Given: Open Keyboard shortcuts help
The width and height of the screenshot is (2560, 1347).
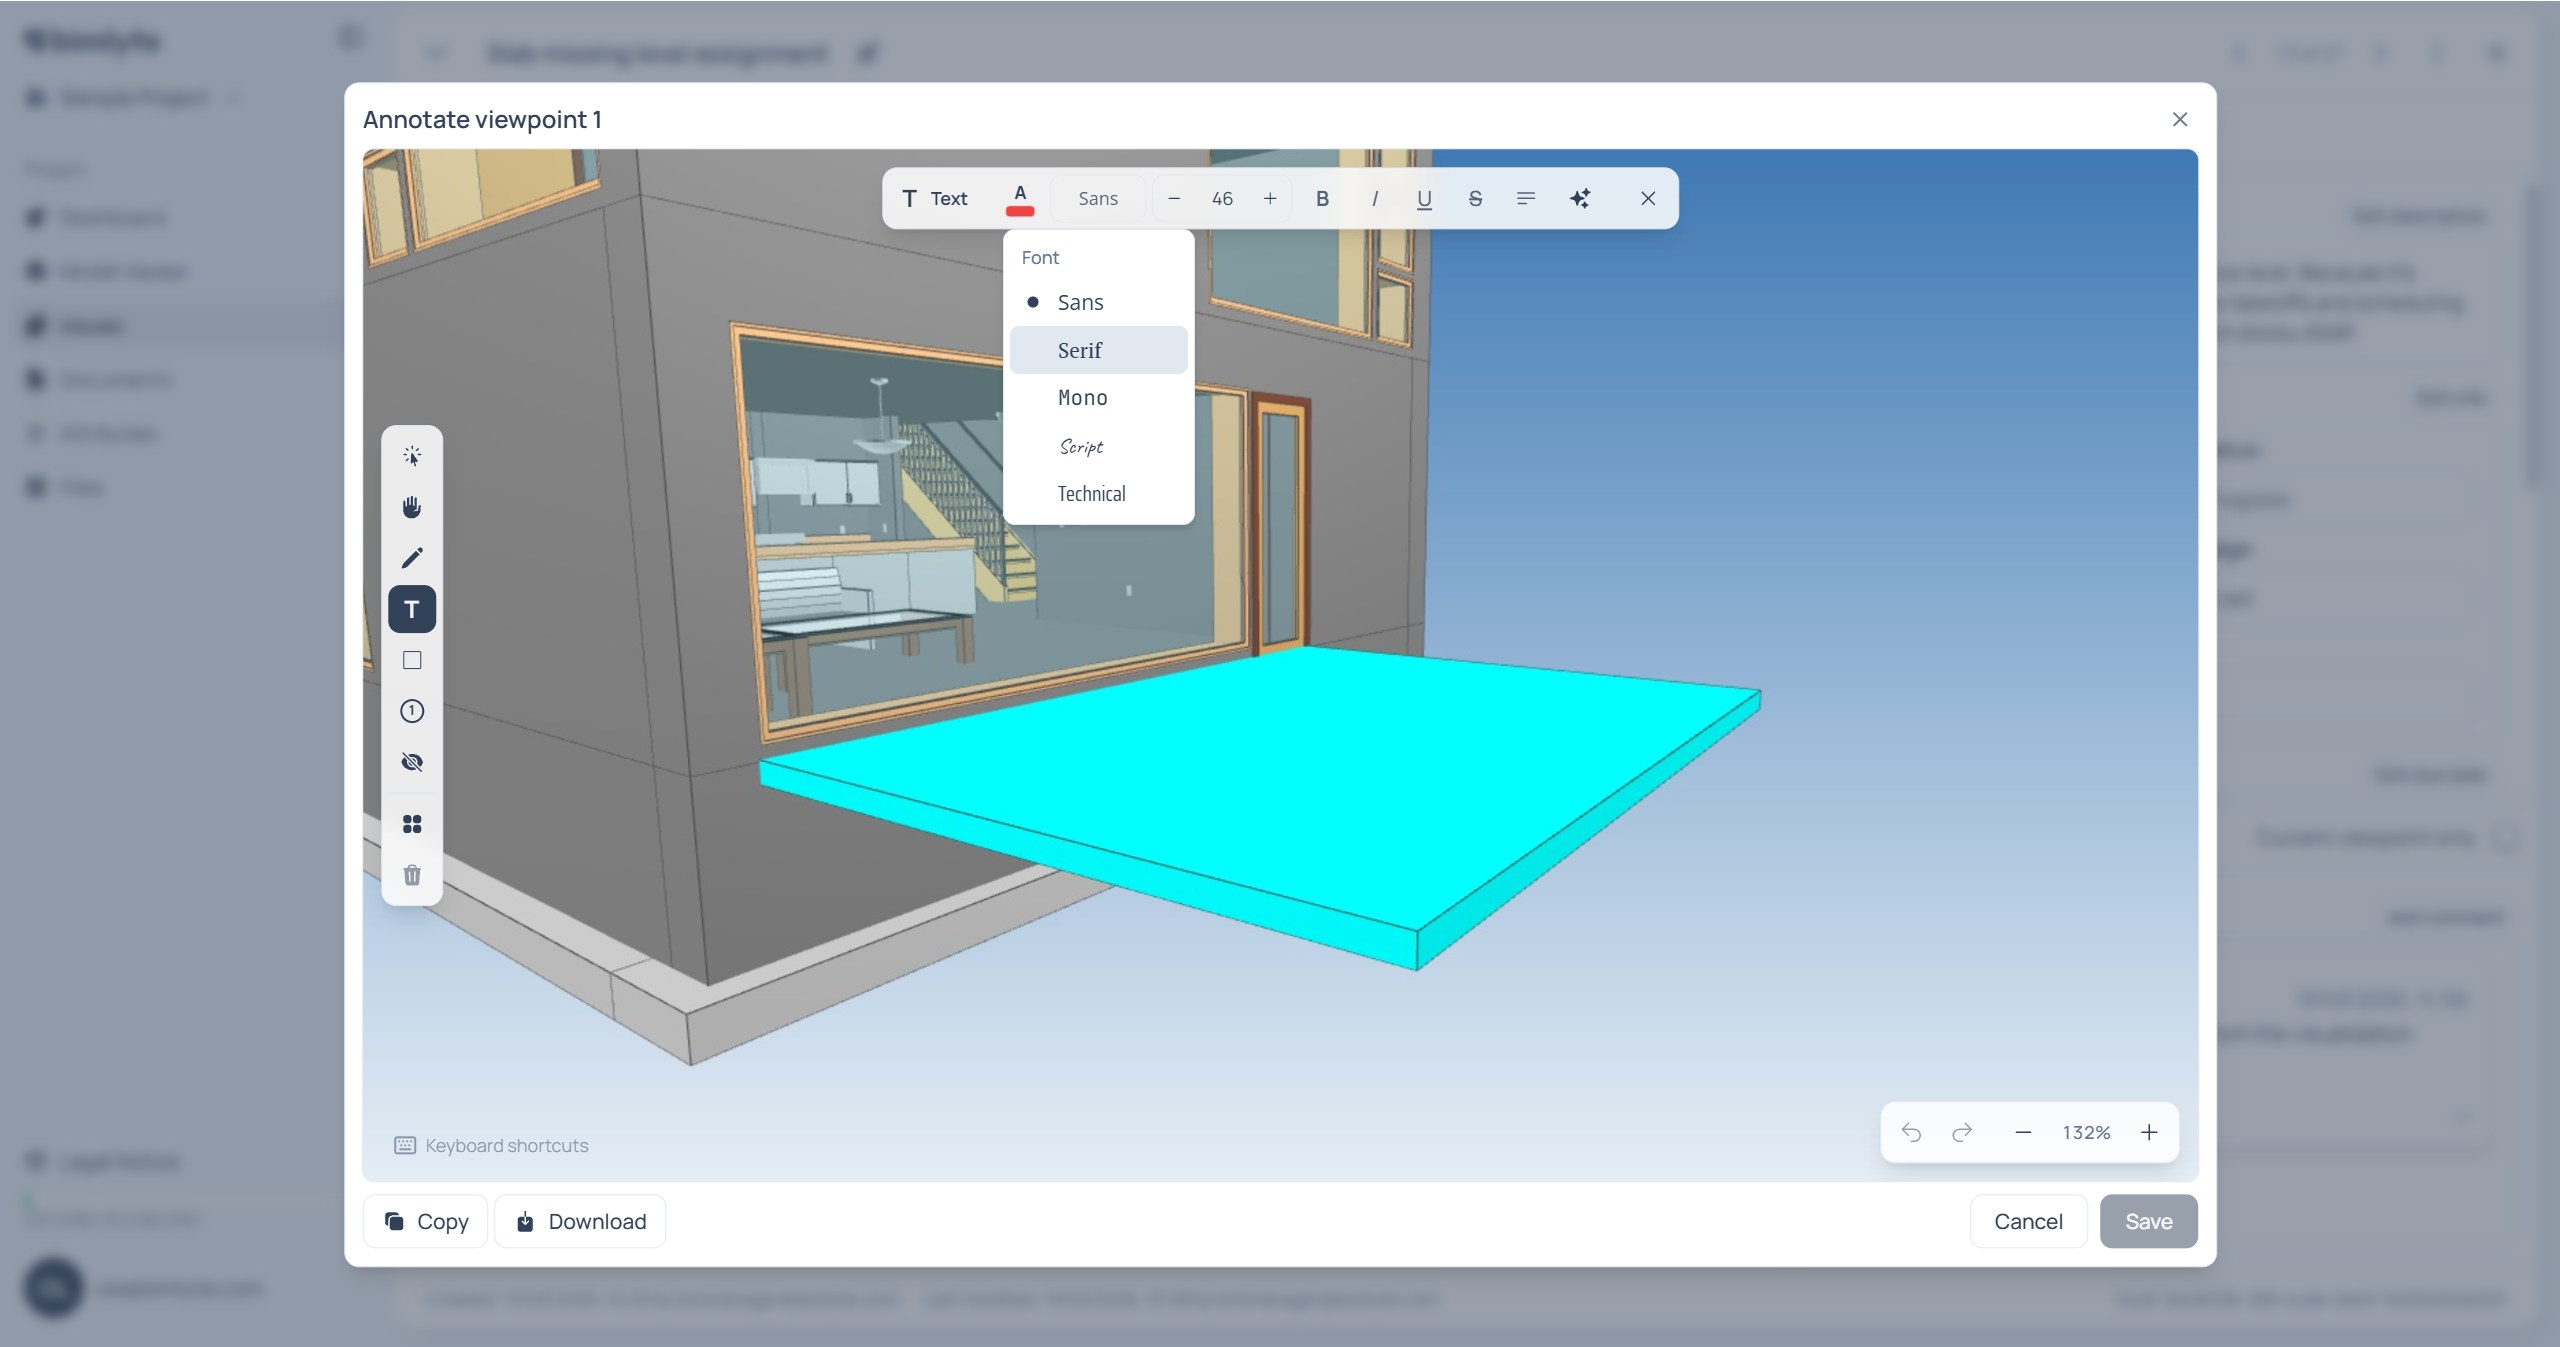Looking at the screenshot, I should point(492,1145).
